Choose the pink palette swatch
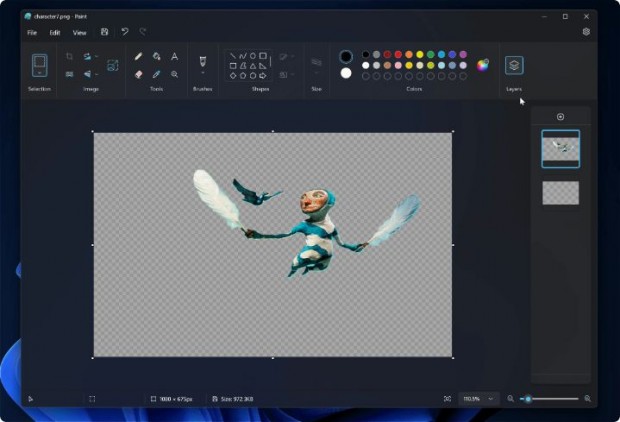 pos(398,65)
